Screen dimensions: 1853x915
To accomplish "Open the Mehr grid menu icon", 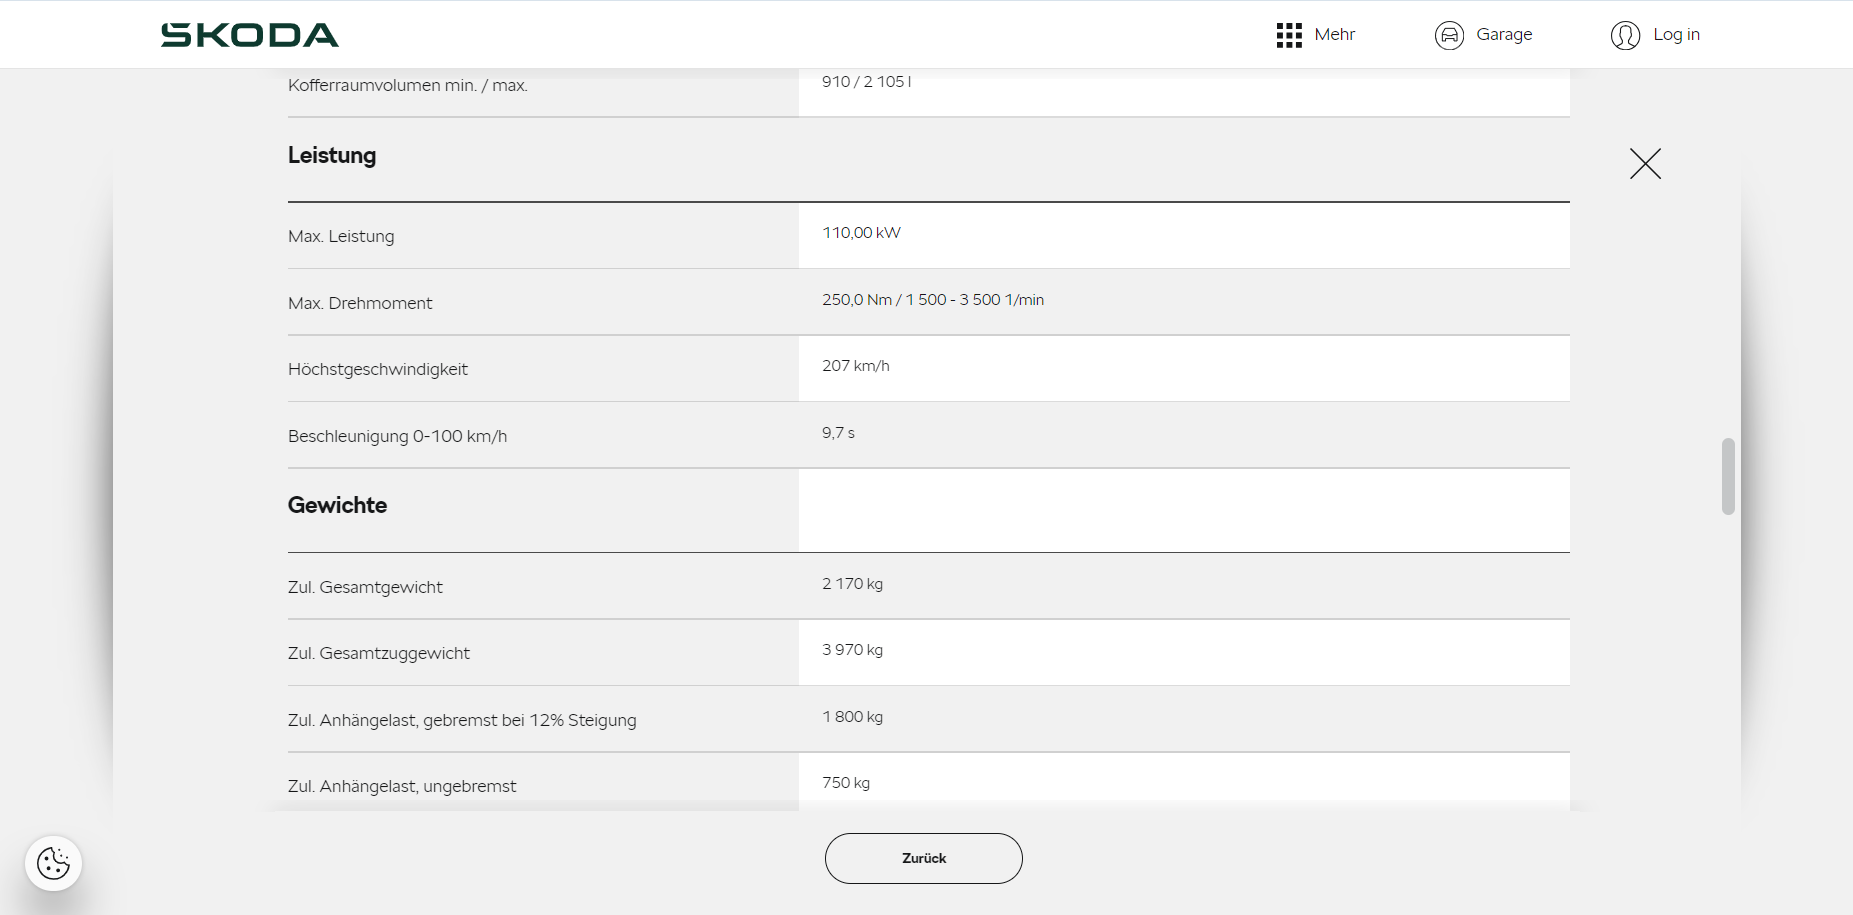I will [x=1289, y=35].
